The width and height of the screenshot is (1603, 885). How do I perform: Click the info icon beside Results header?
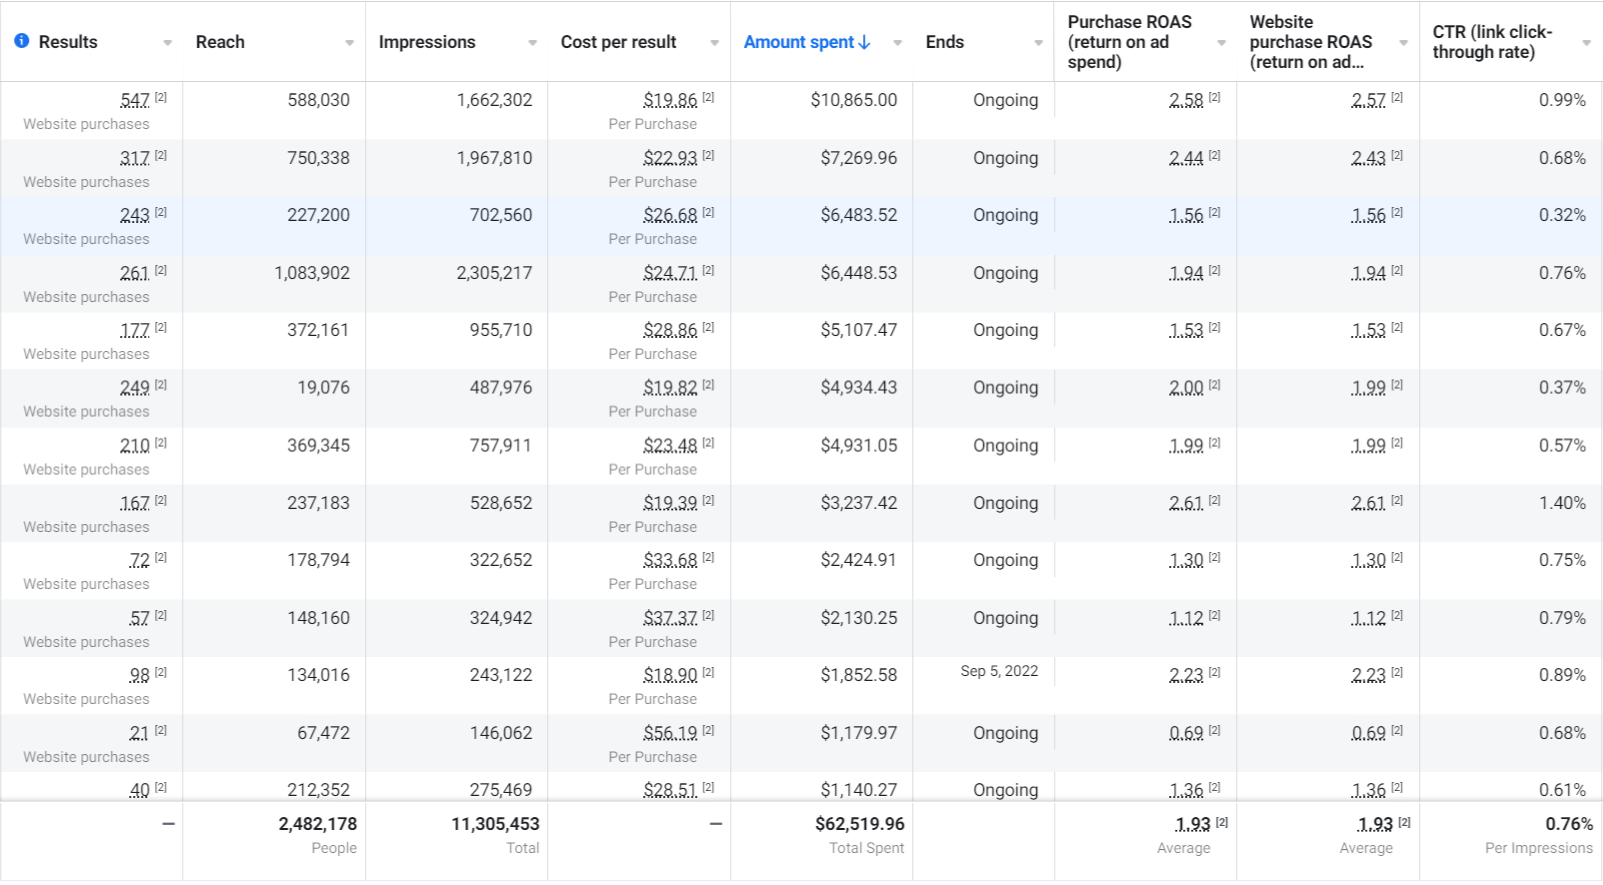pos(21,41)
